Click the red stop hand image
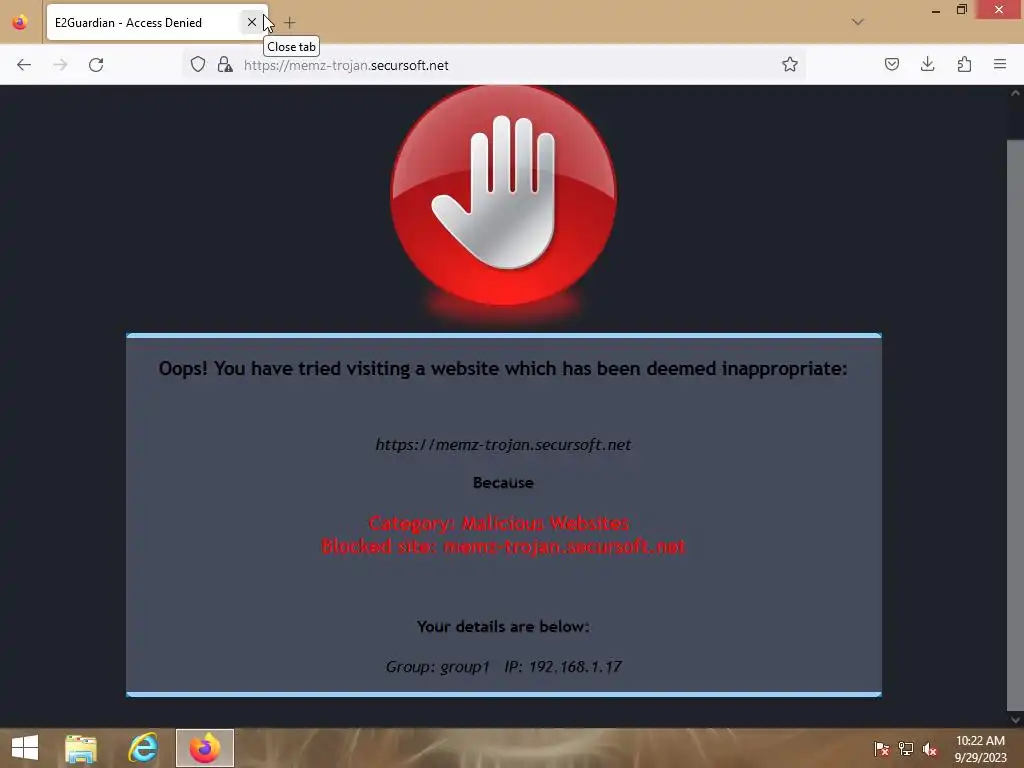This screenshot has width=1024, height=768. [504, 195]
